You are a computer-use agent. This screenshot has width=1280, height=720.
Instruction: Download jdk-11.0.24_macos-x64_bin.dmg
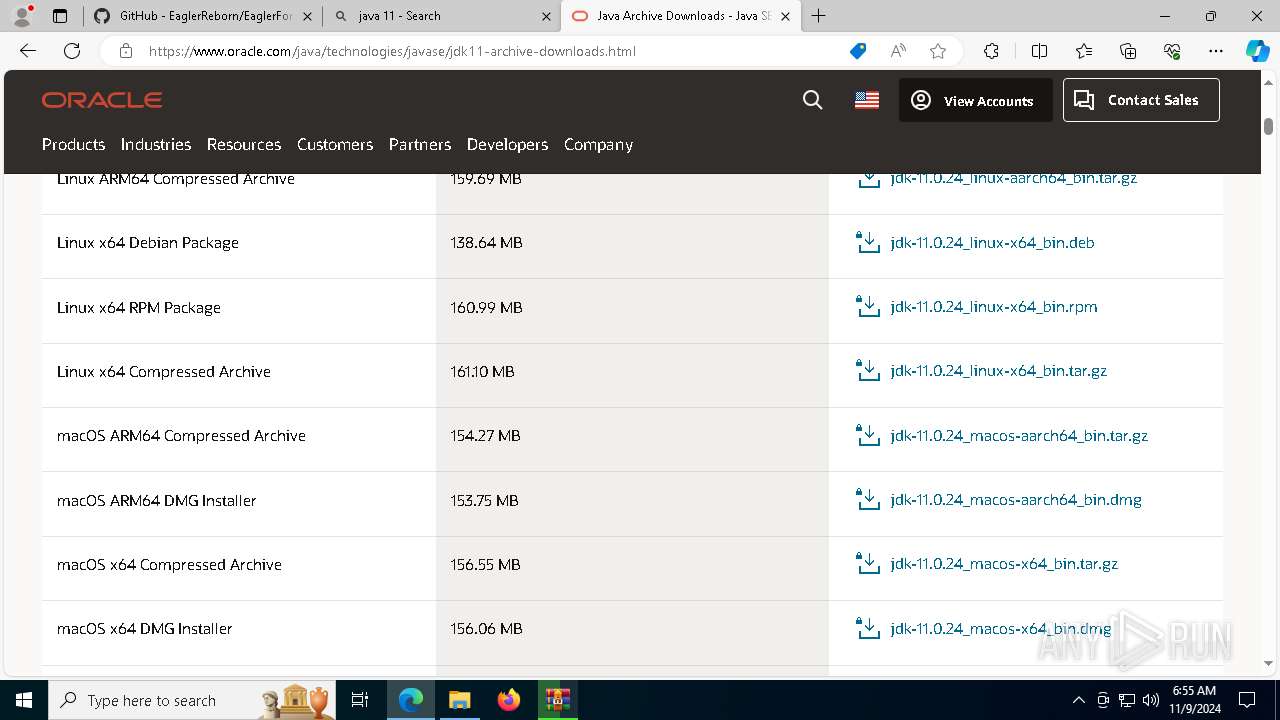pyautogui.click(x=1001, y=628)
